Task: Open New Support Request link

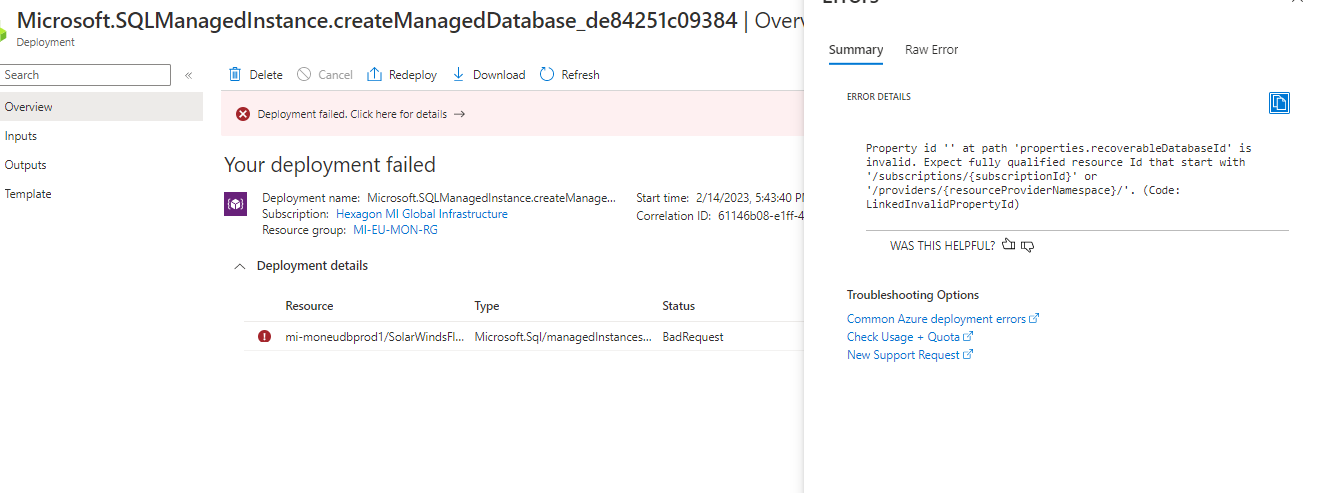Action: point(910,355)
